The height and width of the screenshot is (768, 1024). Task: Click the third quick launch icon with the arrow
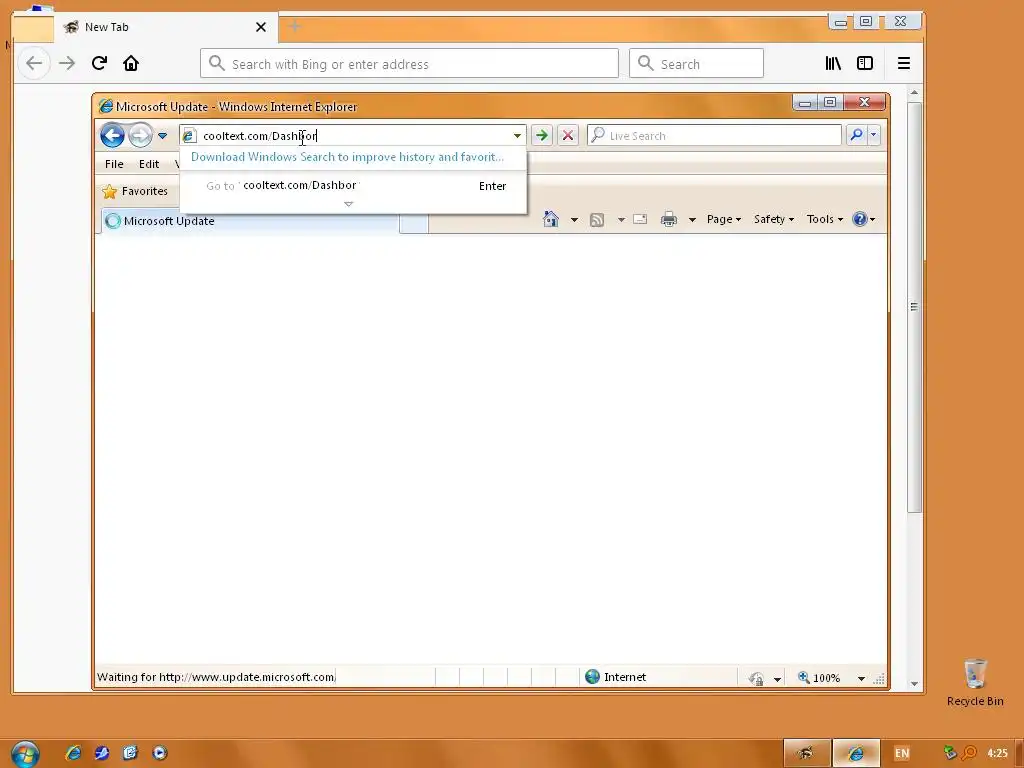[x=130, y=753]
